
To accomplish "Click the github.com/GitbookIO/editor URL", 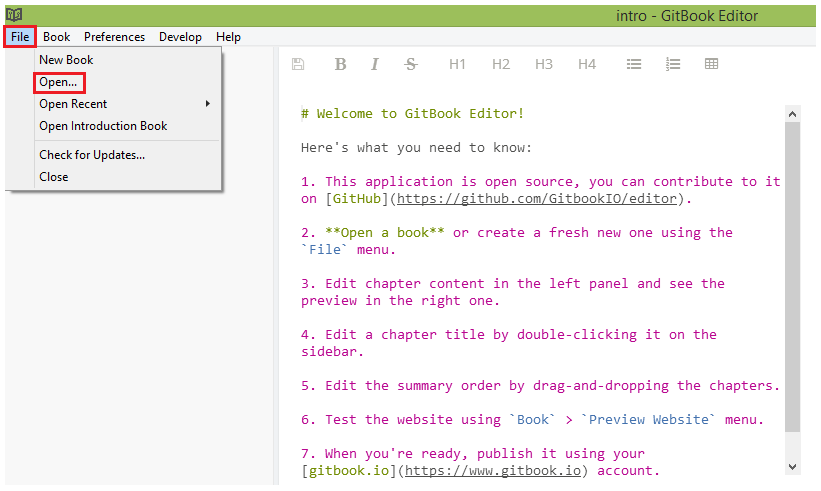I will pyautogui.click(x=537, y=199).
